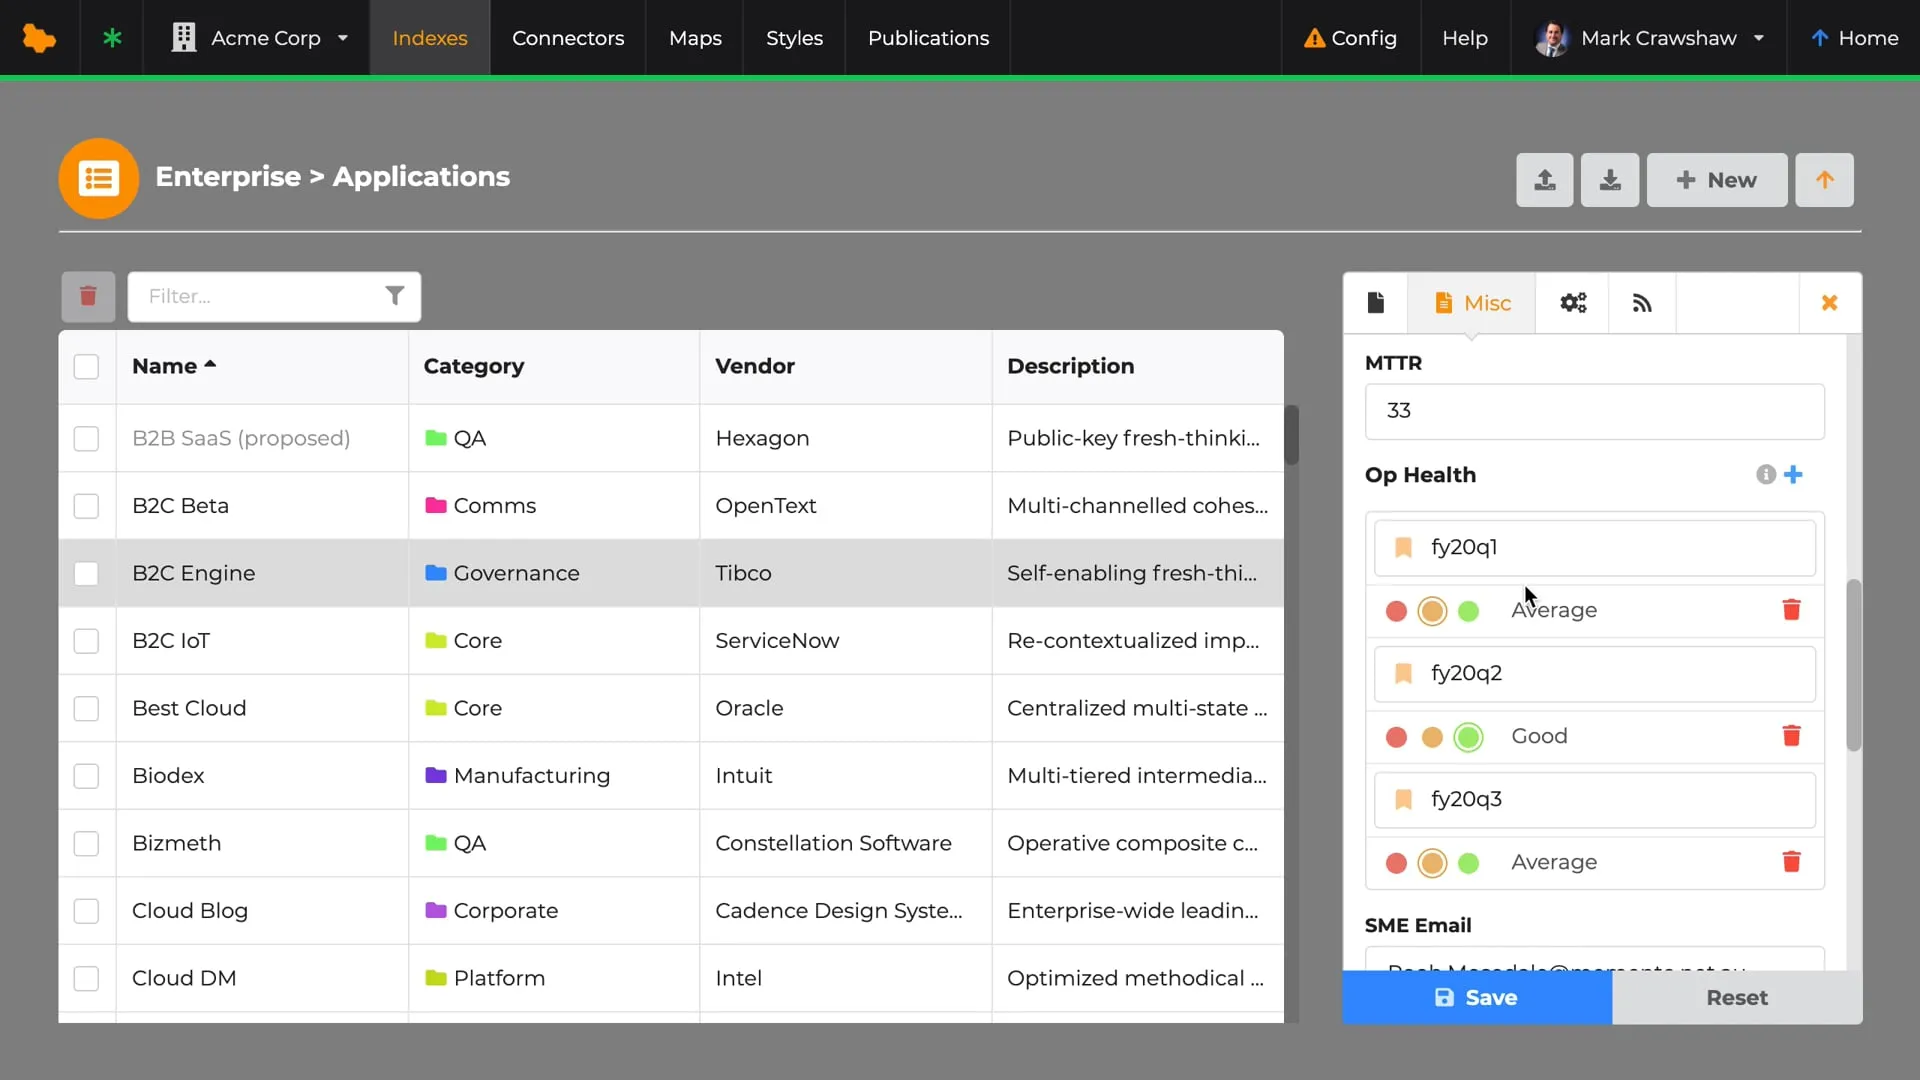The width and height of the screenshot is (1920, 1080).
Task: Open the RSS feed tab
Action: (x=1642, y=303)
